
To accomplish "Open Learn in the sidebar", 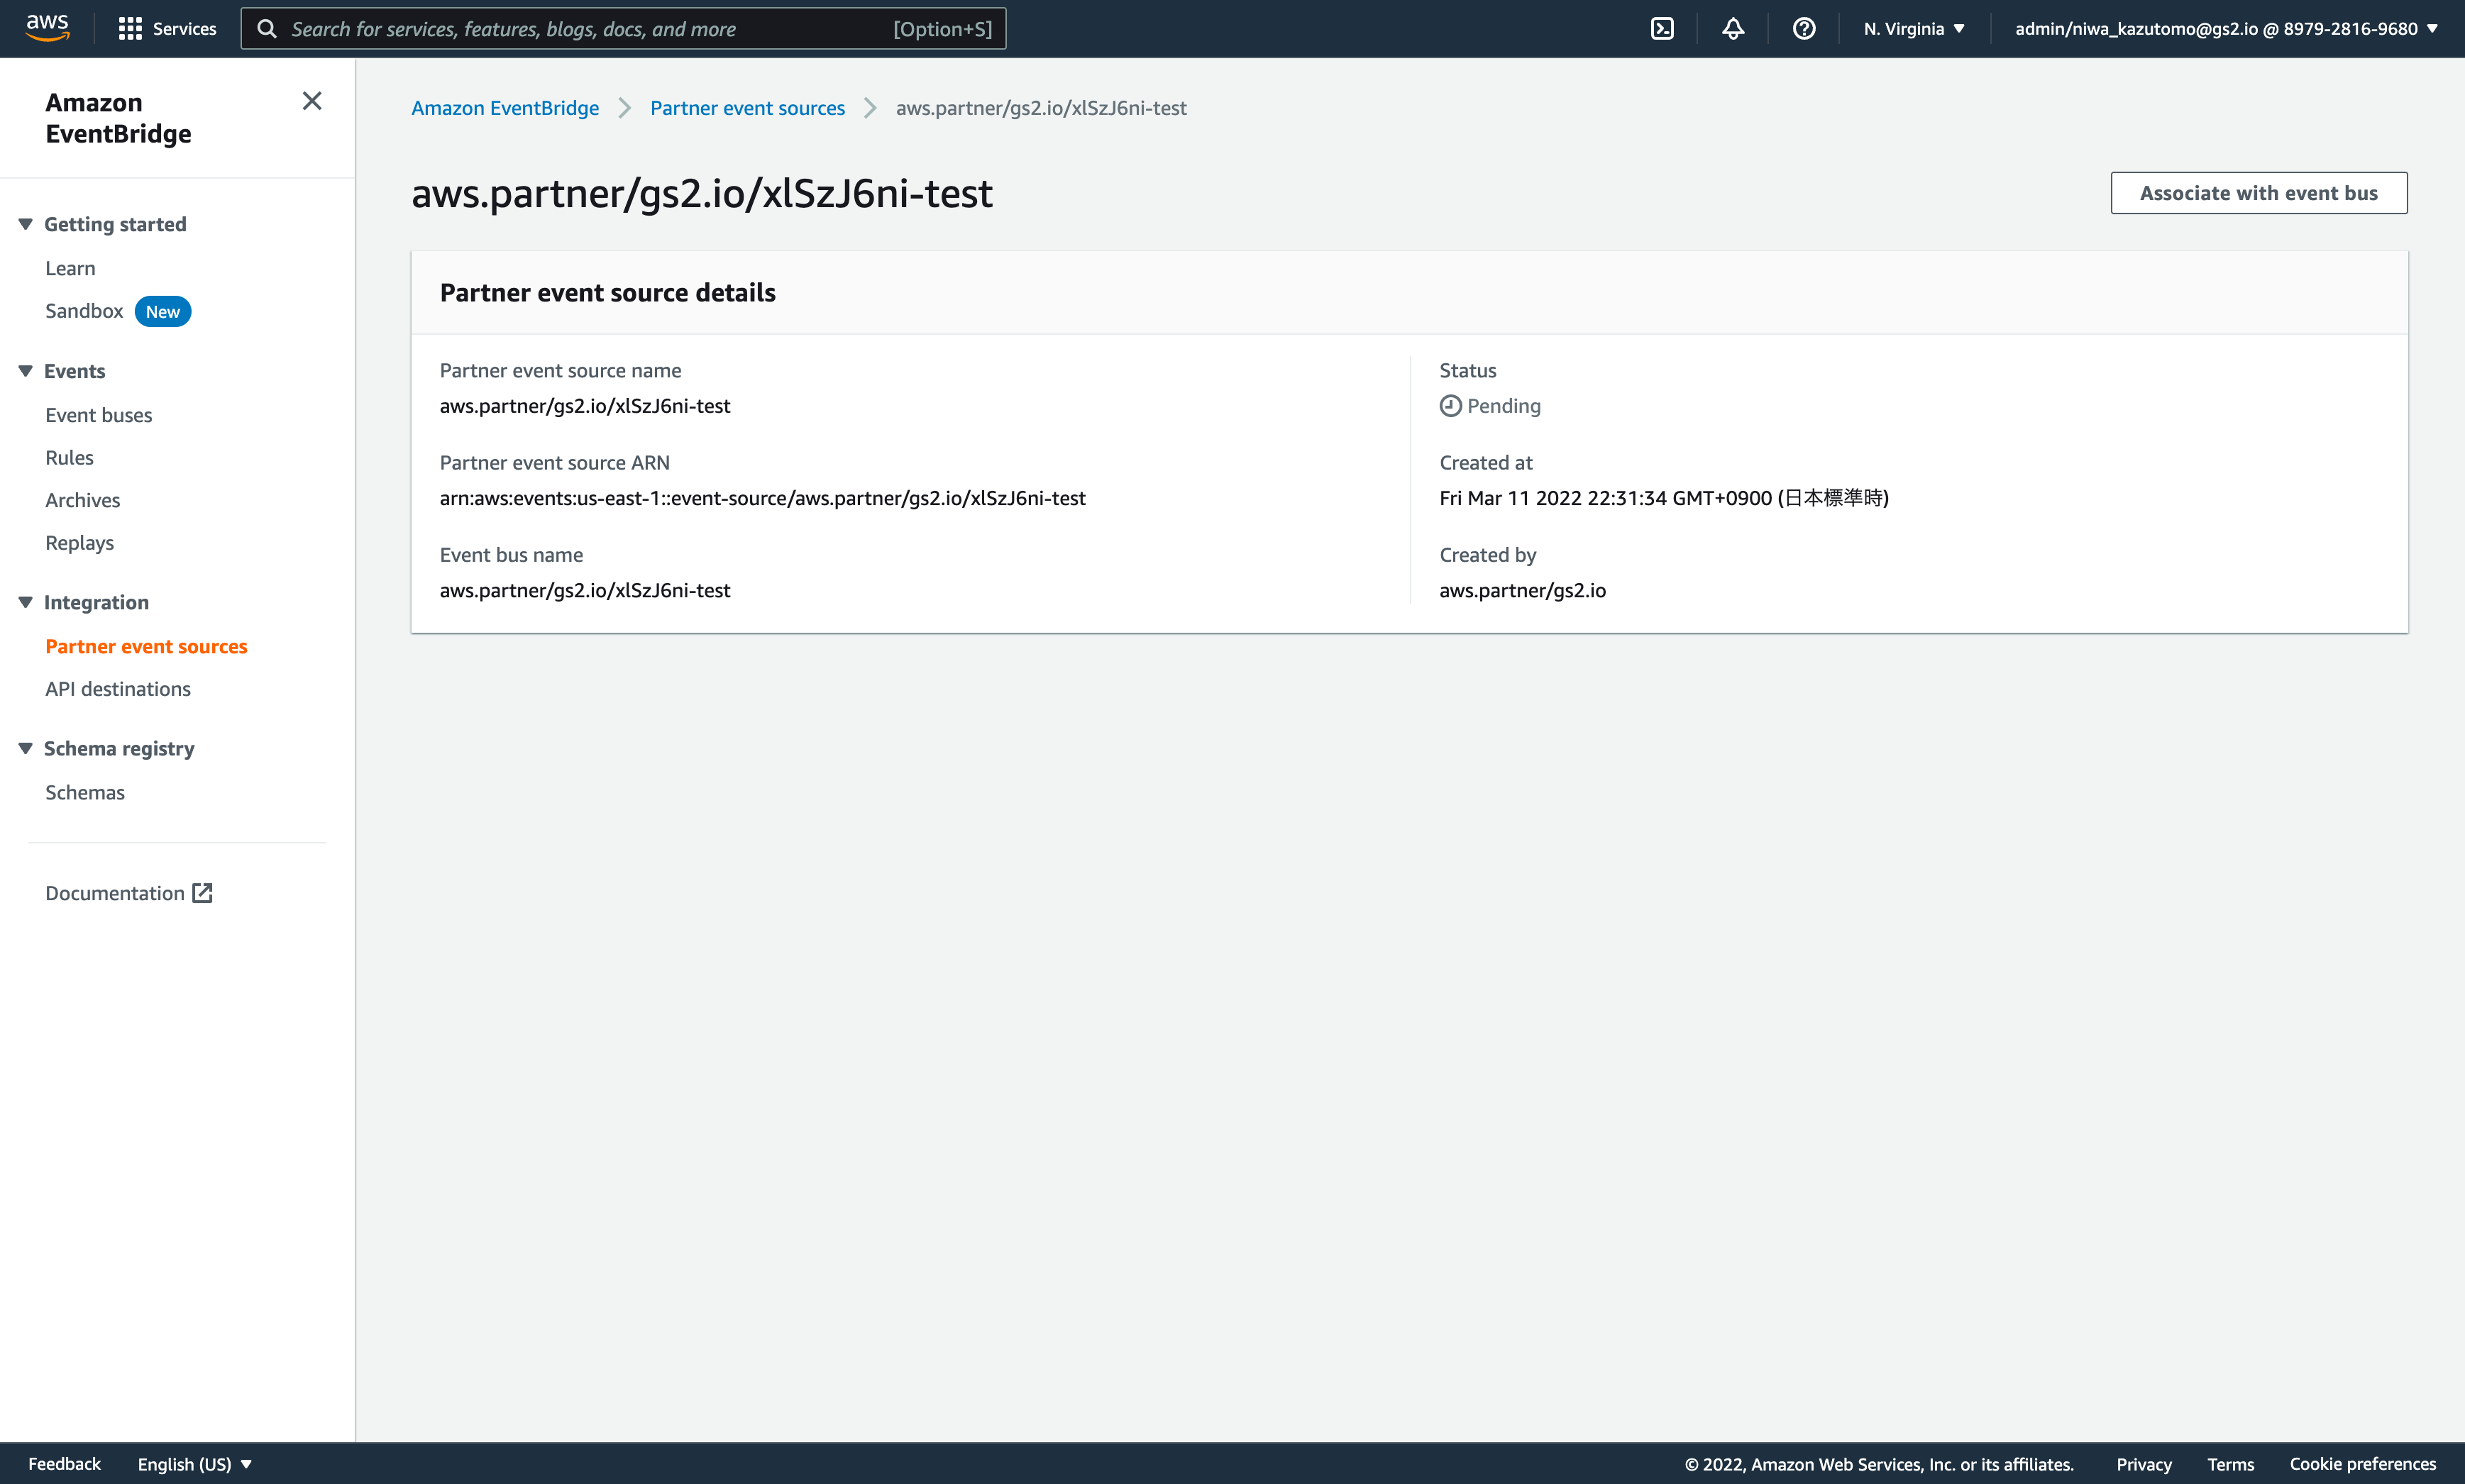I will (70, 268).
